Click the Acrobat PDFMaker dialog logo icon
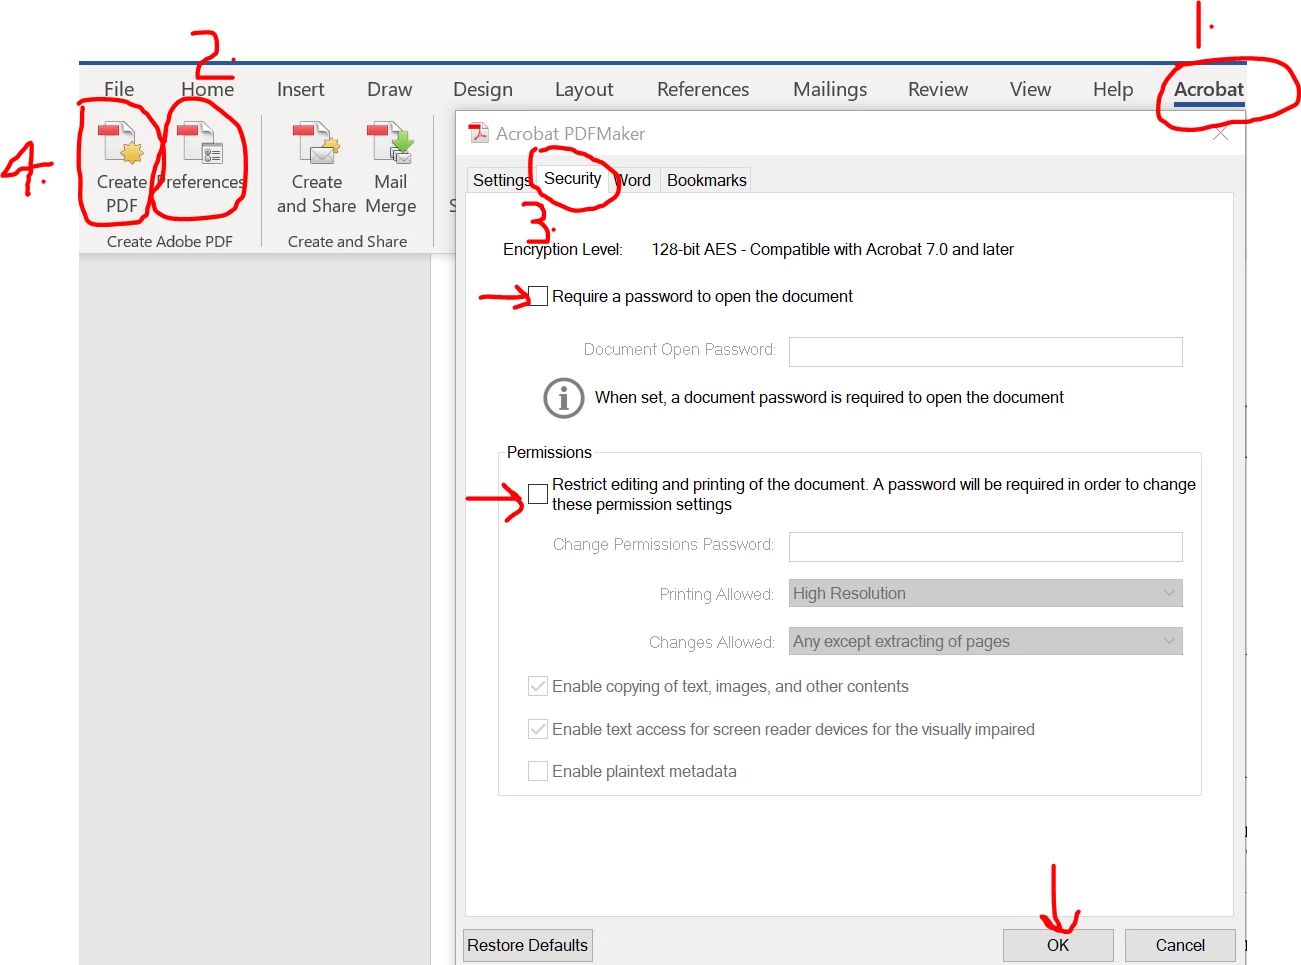1301x965 pixels. click(x=479, y=133)
